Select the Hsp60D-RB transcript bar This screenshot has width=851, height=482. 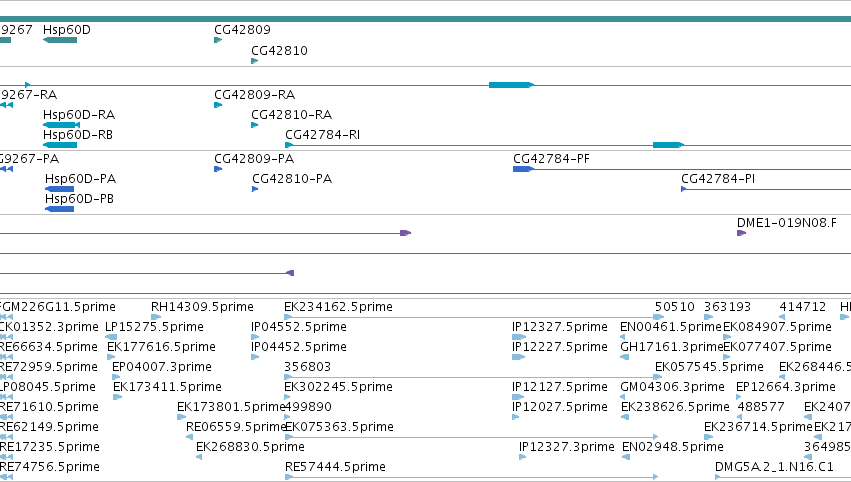tap(60, 145)
